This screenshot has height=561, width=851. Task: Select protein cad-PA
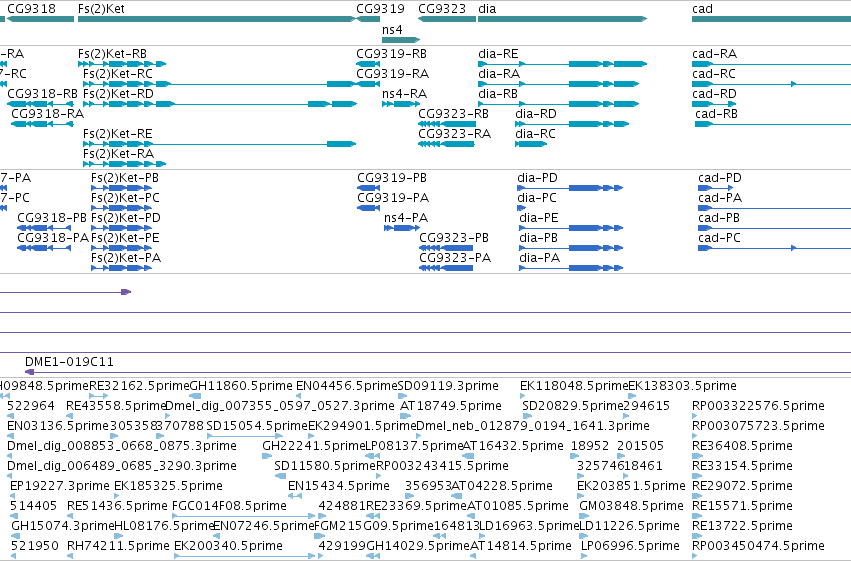coord(720,198)
